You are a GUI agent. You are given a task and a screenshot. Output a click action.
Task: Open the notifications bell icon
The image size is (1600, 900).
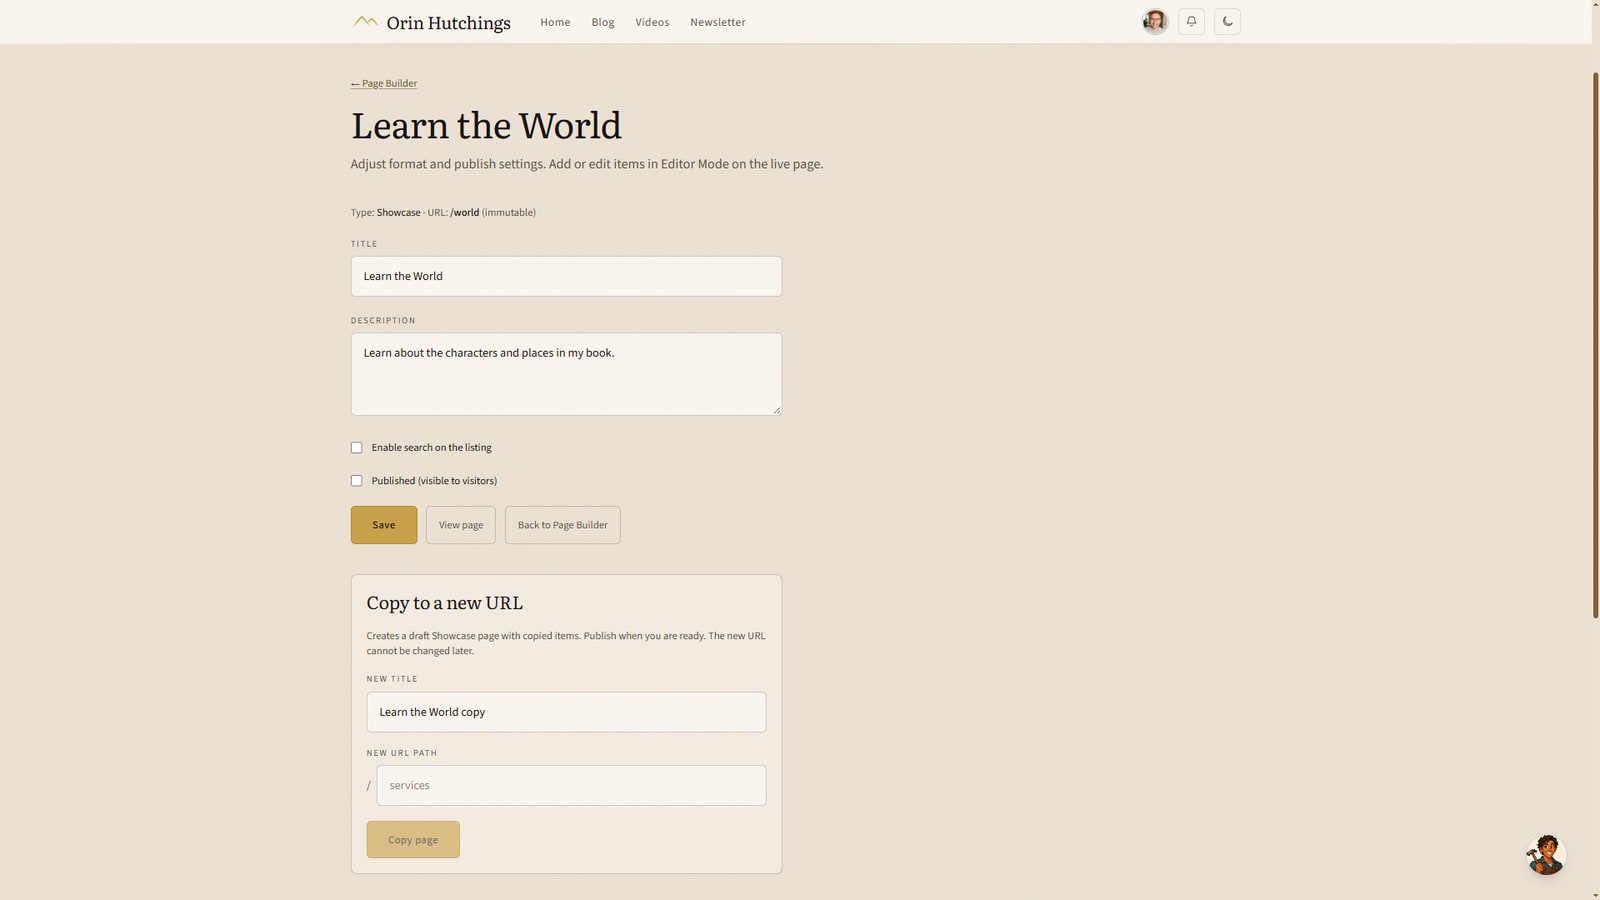pyautogui.click(x=1191, y=22)
